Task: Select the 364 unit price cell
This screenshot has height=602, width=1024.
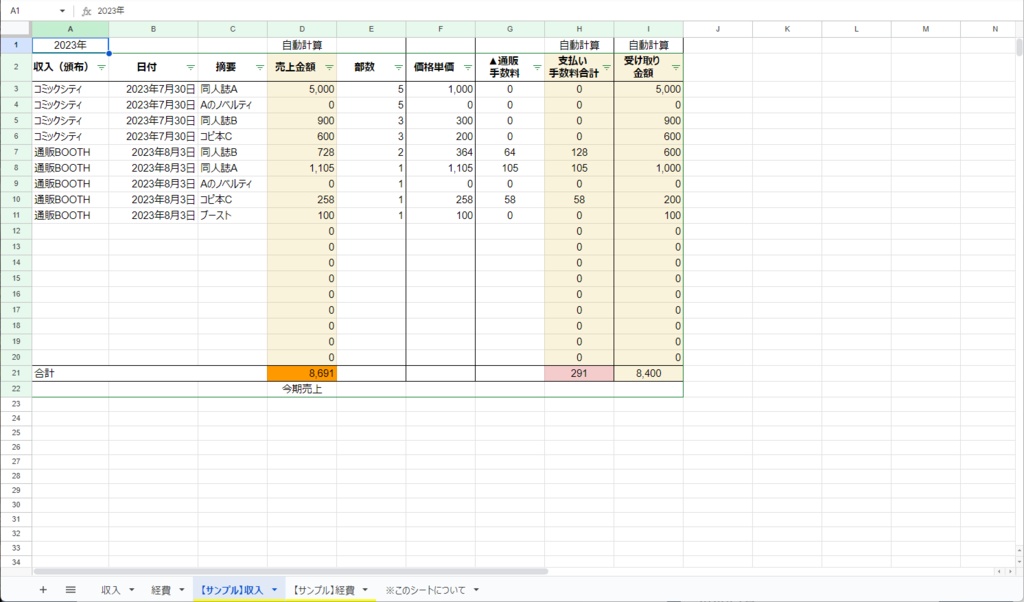Action: pyautogui.click(x=441, y=152)
